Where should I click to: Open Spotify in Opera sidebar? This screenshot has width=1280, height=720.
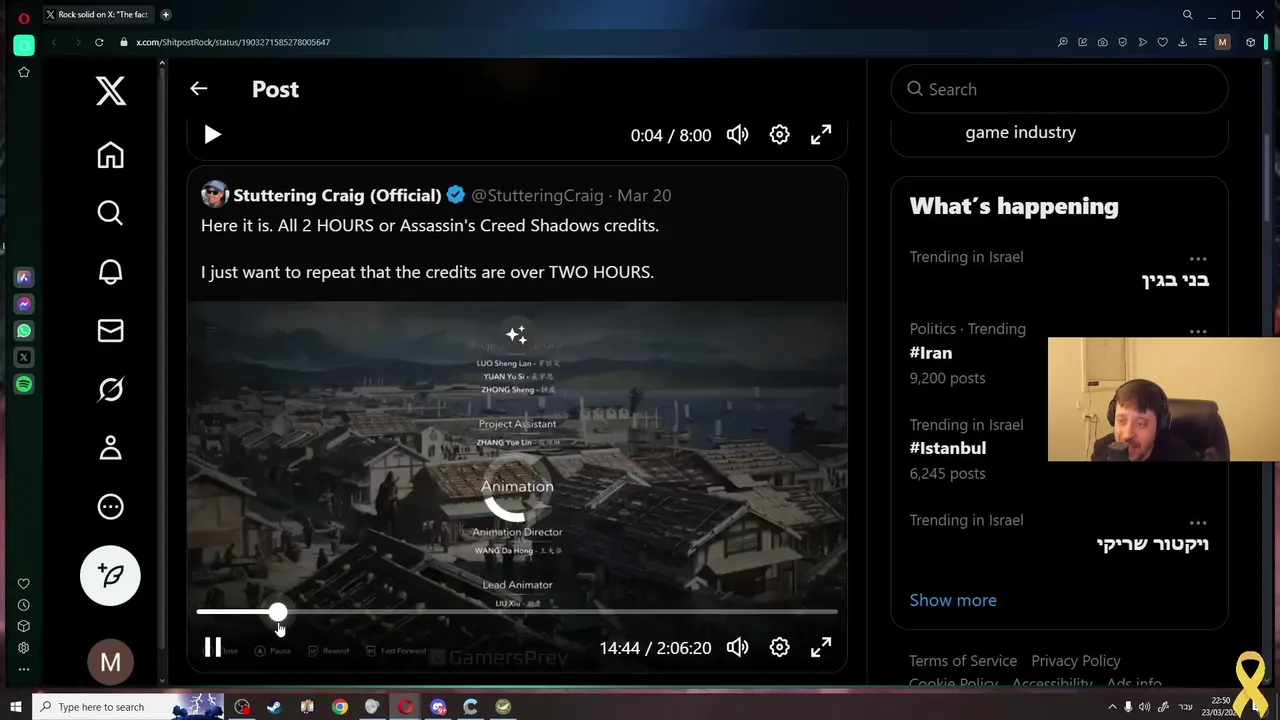point(24,384)
